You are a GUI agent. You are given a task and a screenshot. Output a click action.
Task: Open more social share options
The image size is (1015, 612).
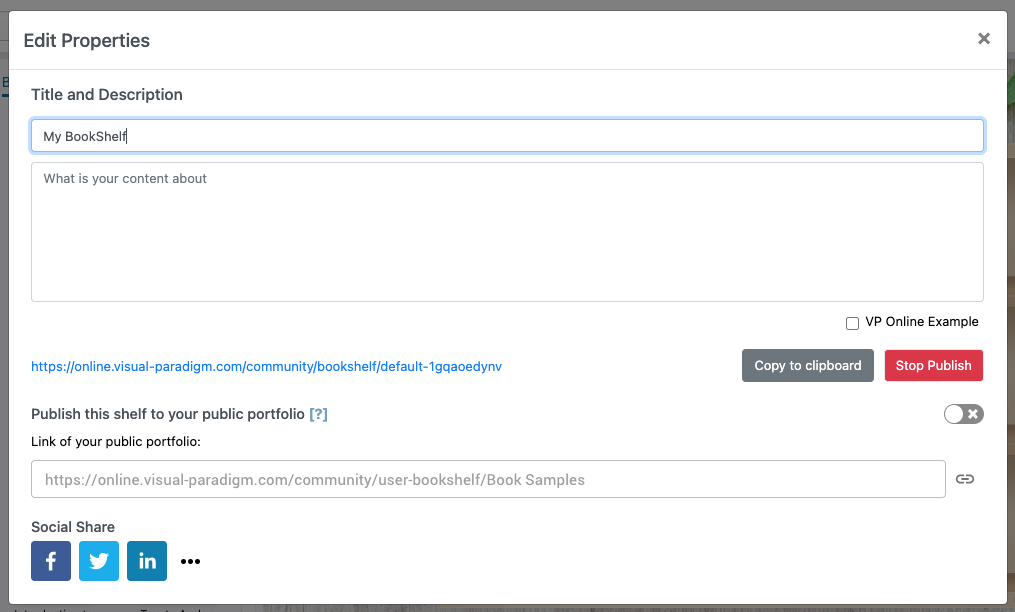click(190, 562)
